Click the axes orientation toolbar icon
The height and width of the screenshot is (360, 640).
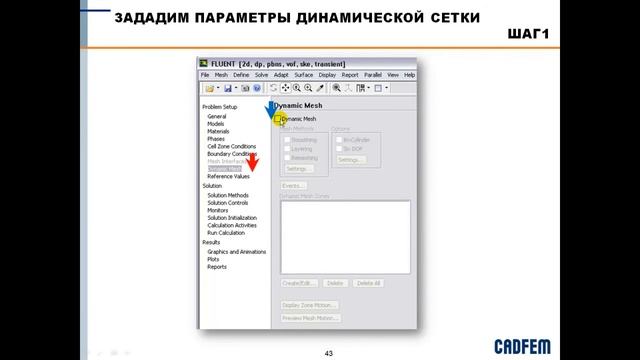(x=348, y=88)
